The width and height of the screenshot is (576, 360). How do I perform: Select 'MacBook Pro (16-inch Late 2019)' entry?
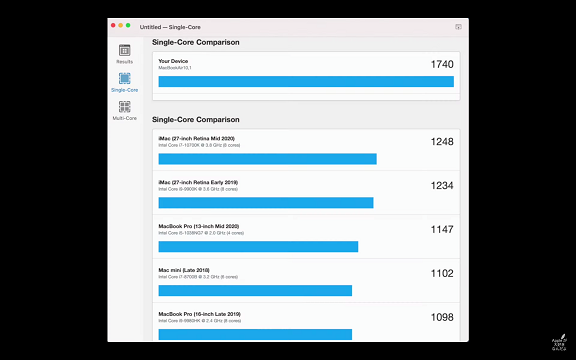pyautogui.click(x=199, y=314)
